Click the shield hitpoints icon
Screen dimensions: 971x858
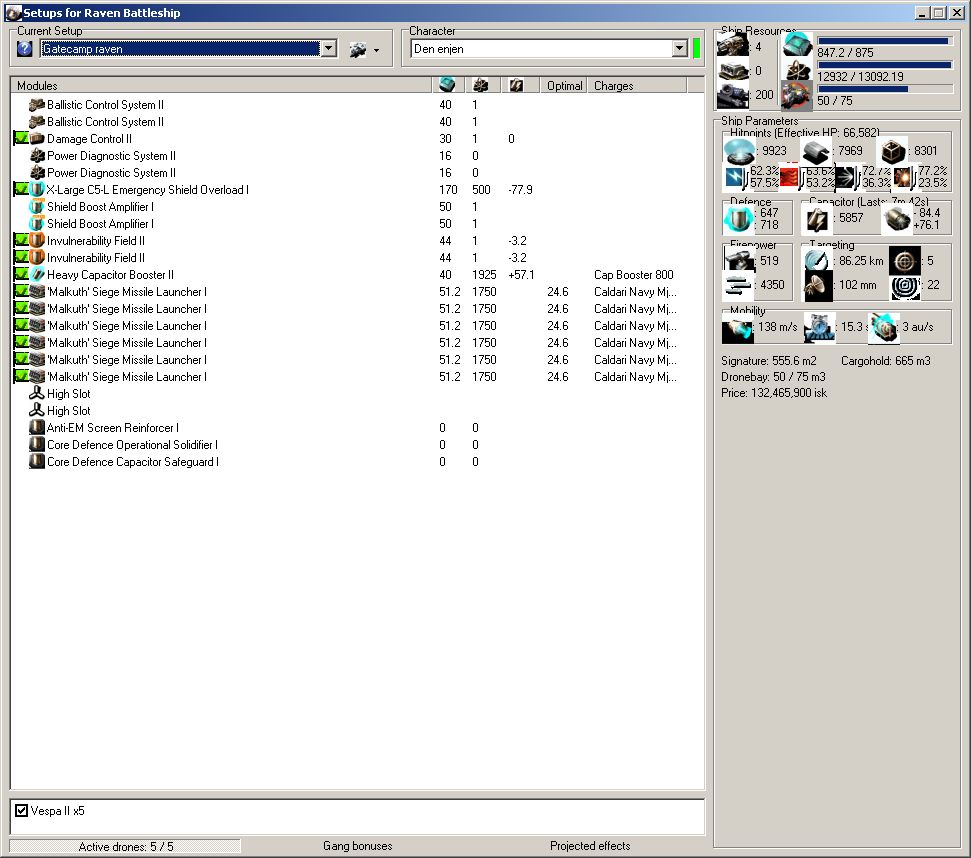click(740, 151)
